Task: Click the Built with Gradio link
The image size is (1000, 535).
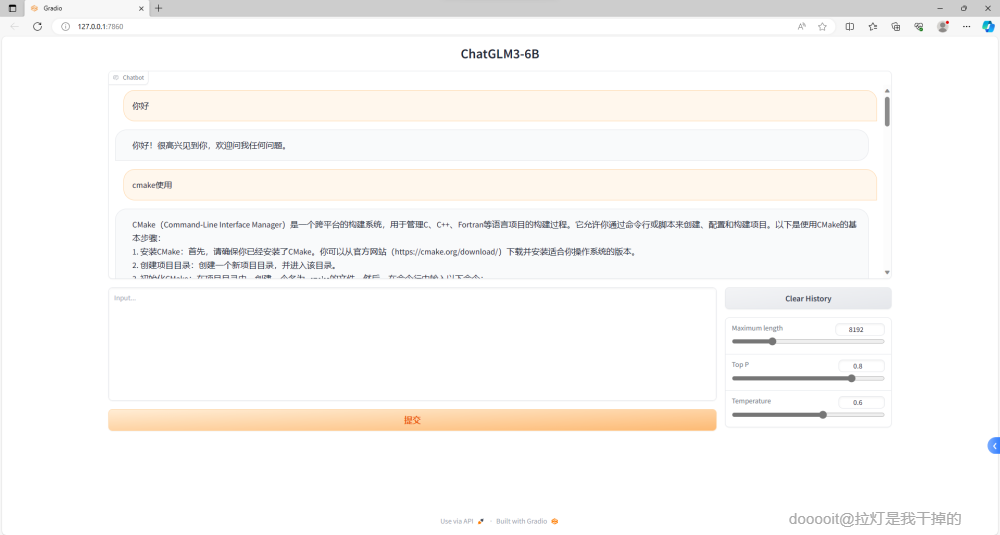Action: (x=527, y=521)
